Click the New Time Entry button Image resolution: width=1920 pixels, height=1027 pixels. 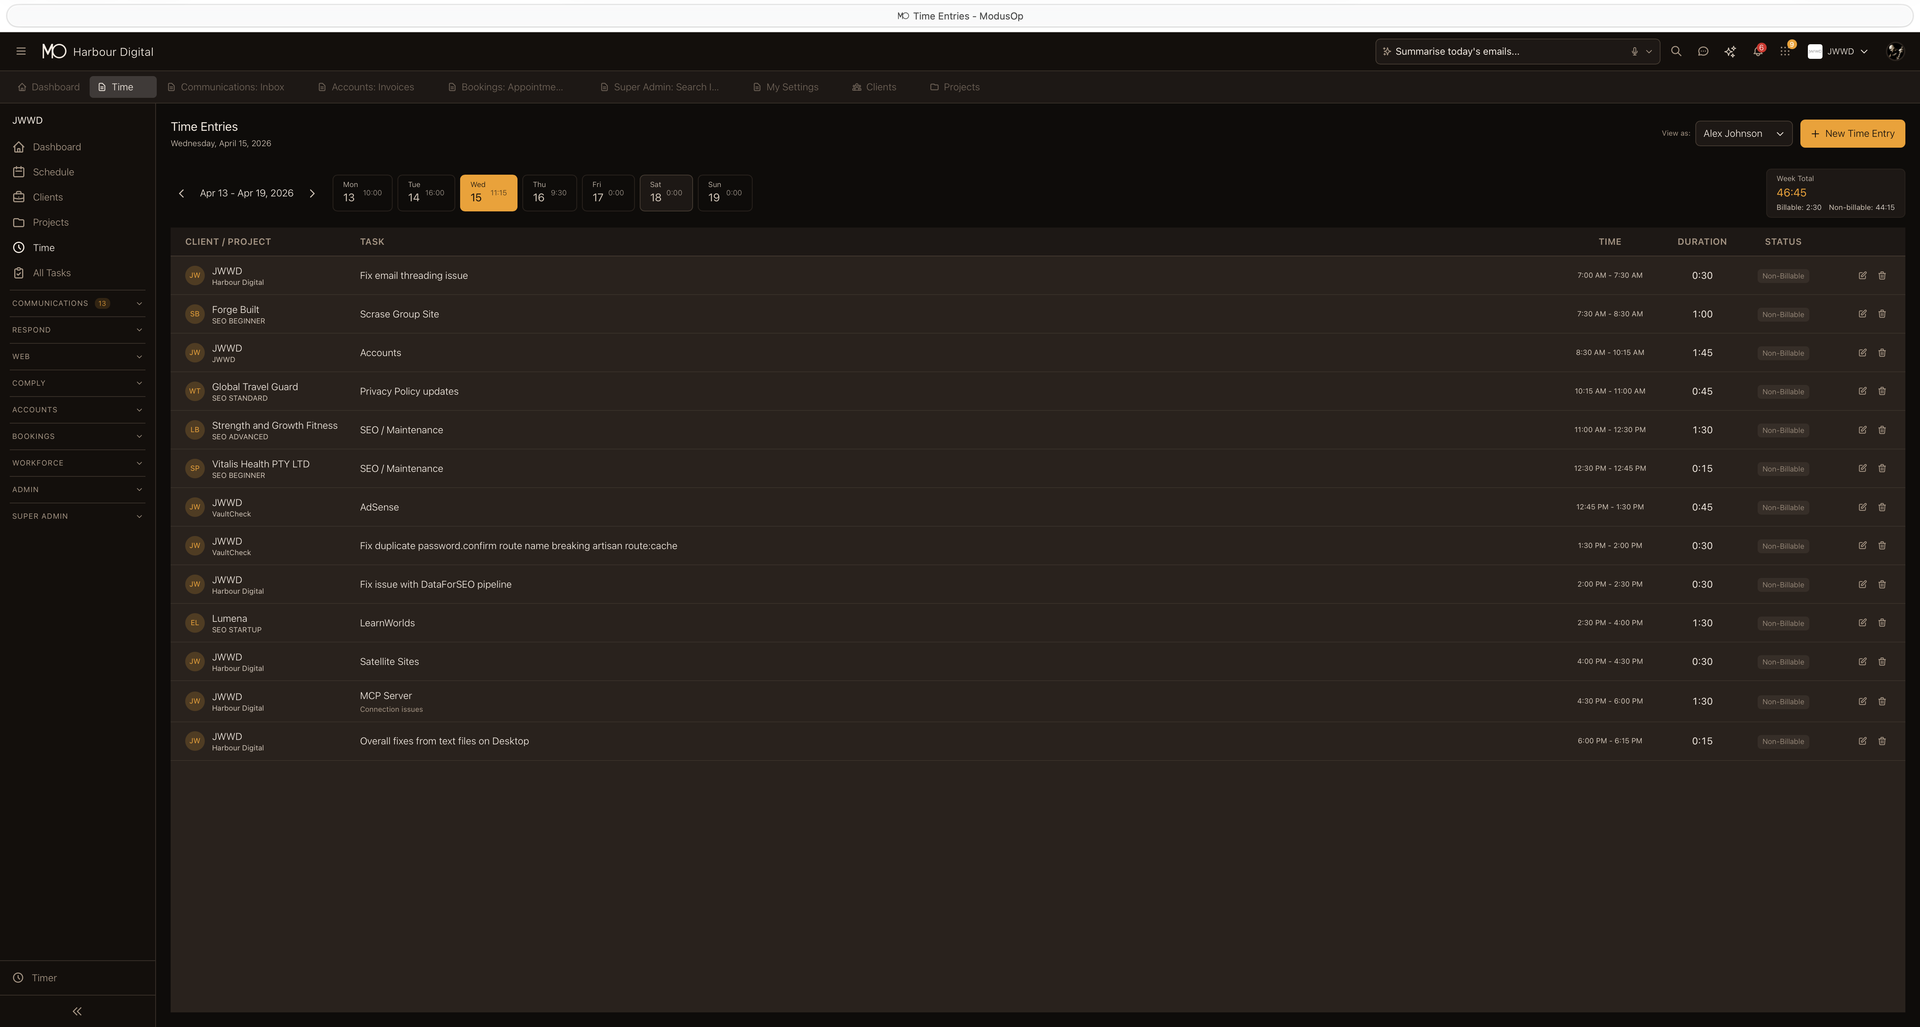(x=1852, y=133)
